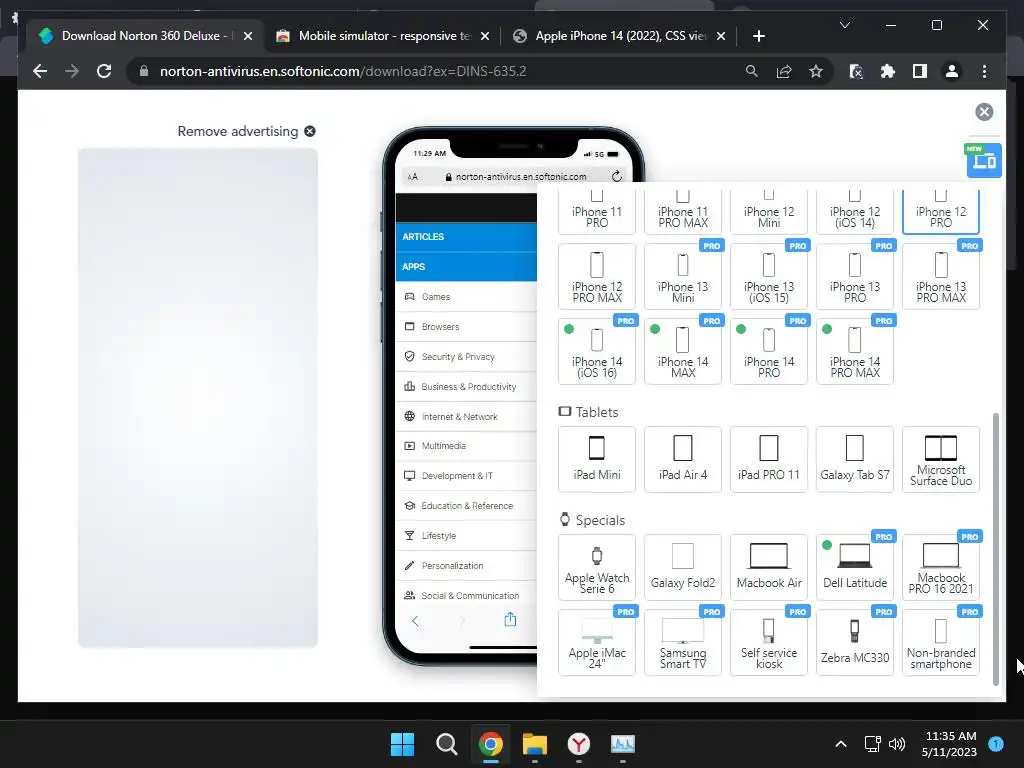Tap the simulated Safari share icon
Screen dimensions: 1024x768
click(x=510, y=620)
